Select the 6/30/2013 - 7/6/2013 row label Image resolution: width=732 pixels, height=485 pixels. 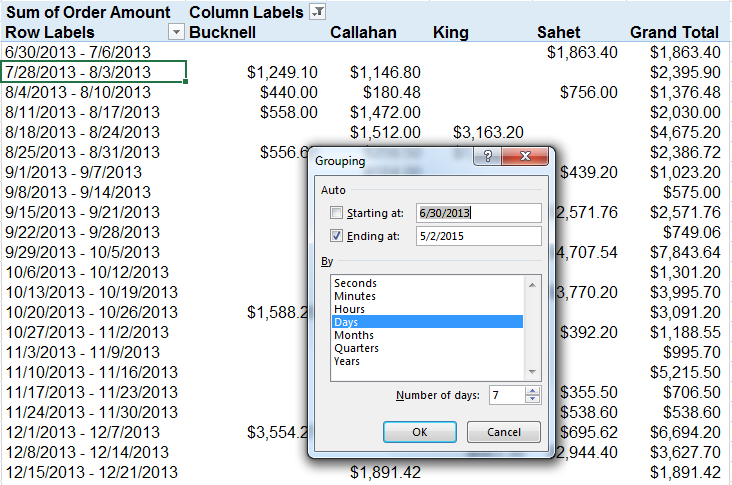click(x=78, y=52)
